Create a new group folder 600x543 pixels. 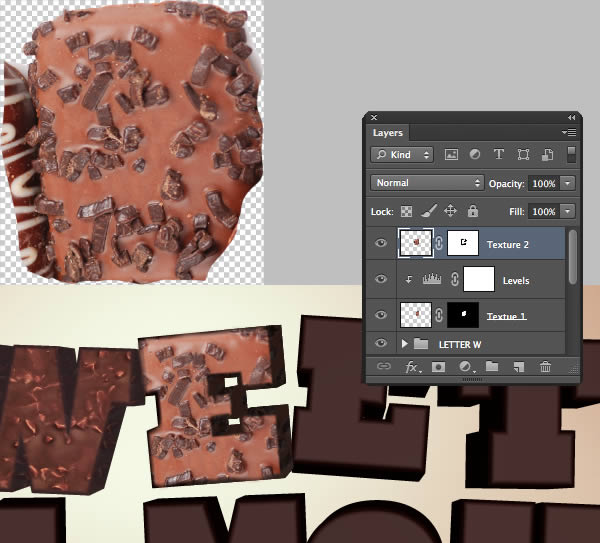492,366
